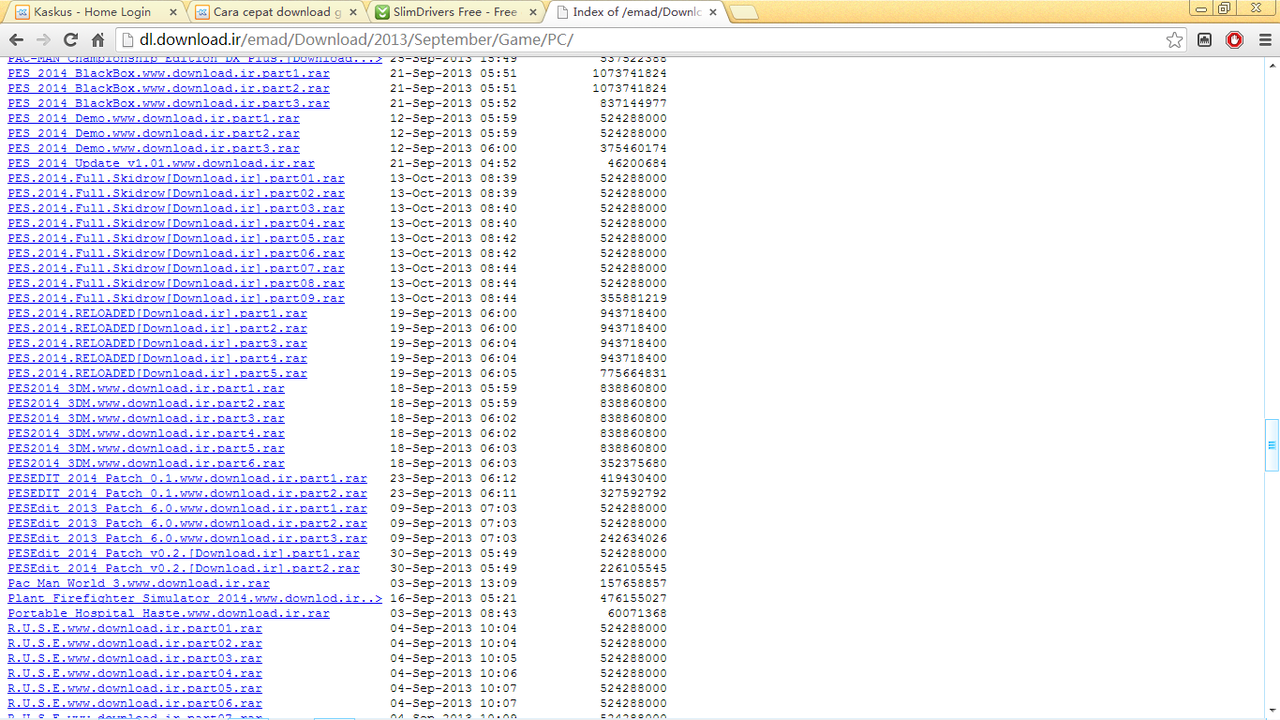This screenshot has height=720, width=1280.
Task: Open PES_2014_BlackBox part3.rar link
Action: (x=169, y=103)
